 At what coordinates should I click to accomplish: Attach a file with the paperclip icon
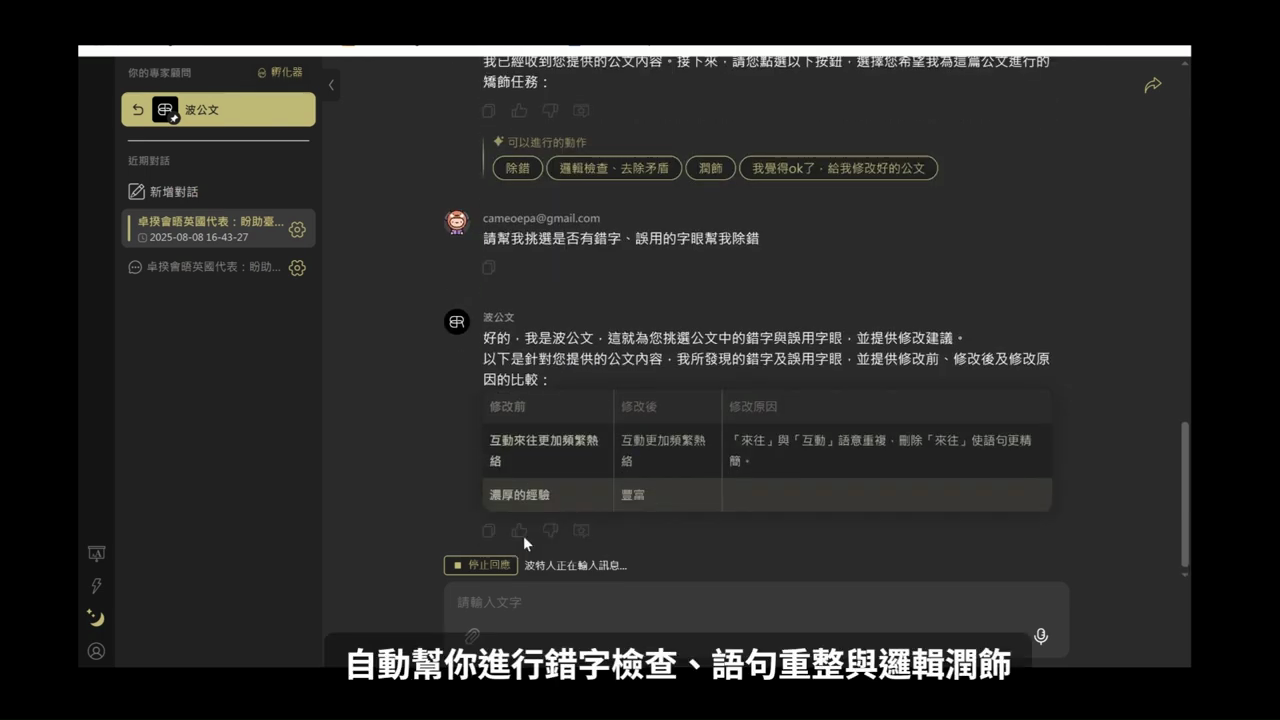tap(472, 636)
